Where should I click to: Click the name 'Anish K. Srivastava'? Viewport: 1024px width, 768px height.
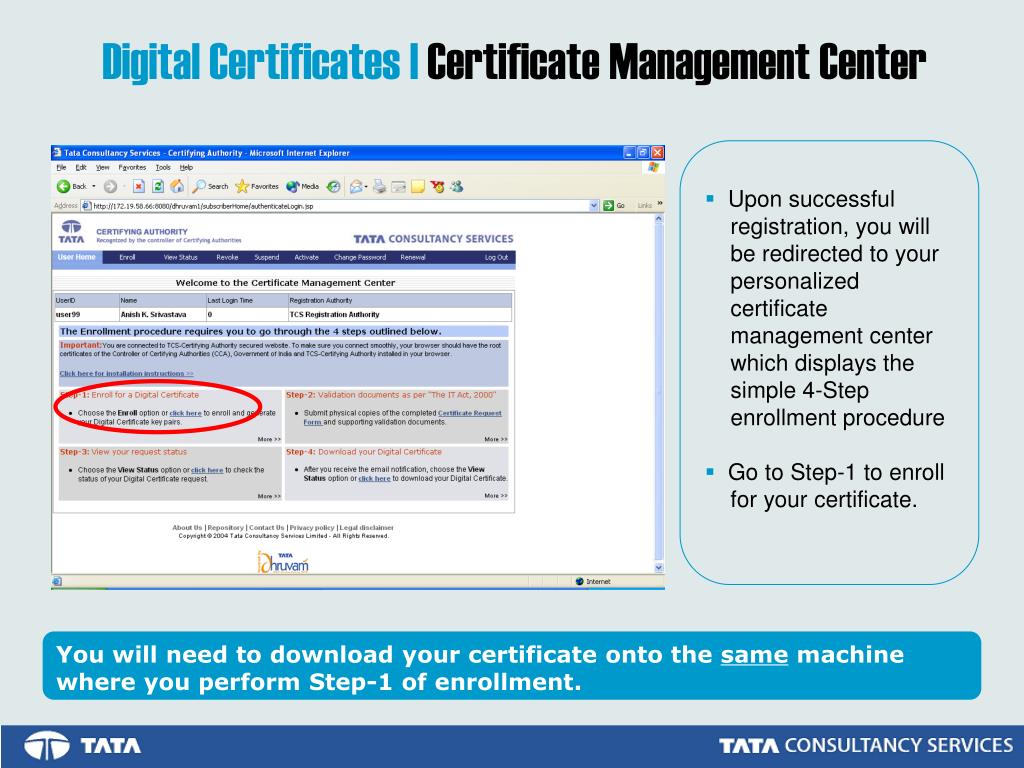pos(153,315)
